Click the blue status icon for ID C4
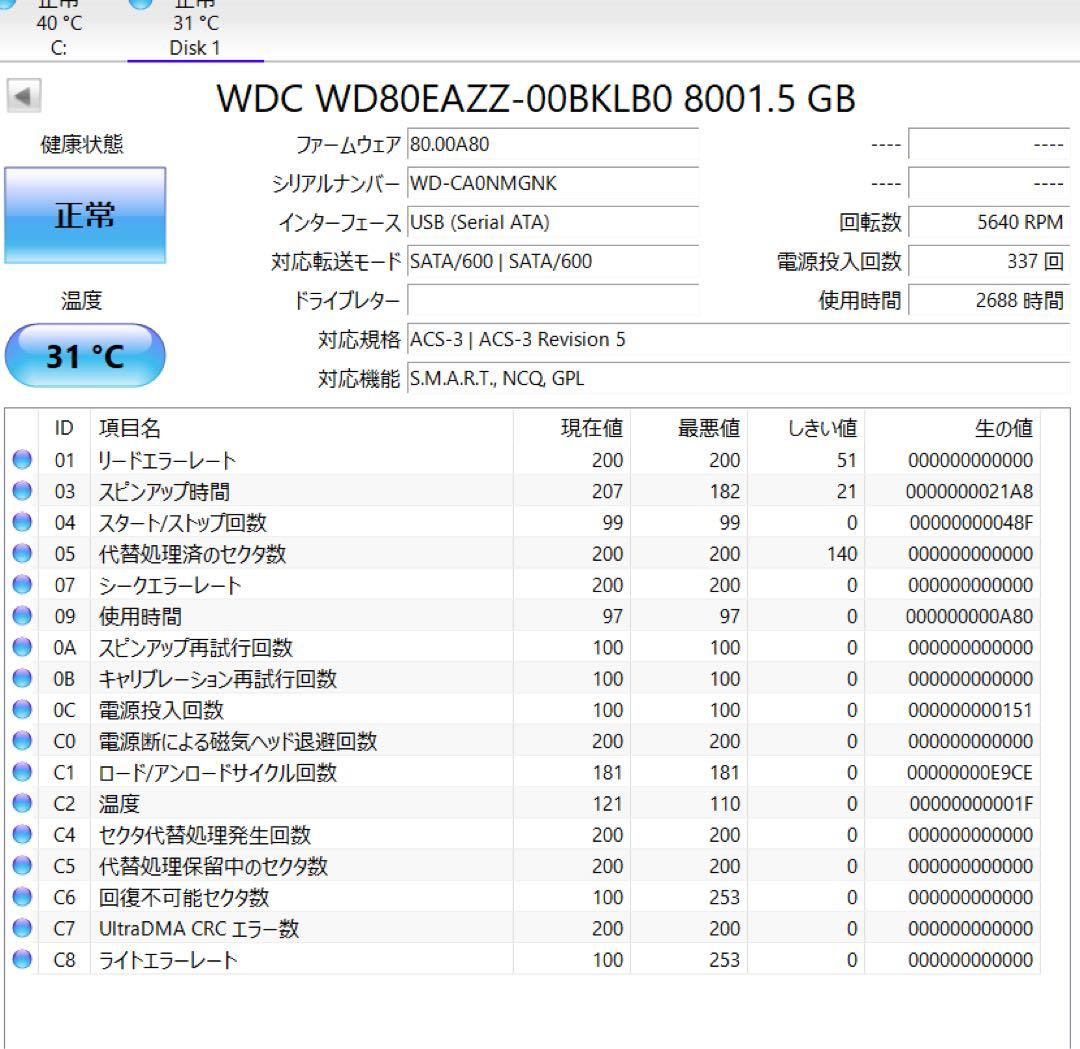The image size is (1080, 1049). 22,834
